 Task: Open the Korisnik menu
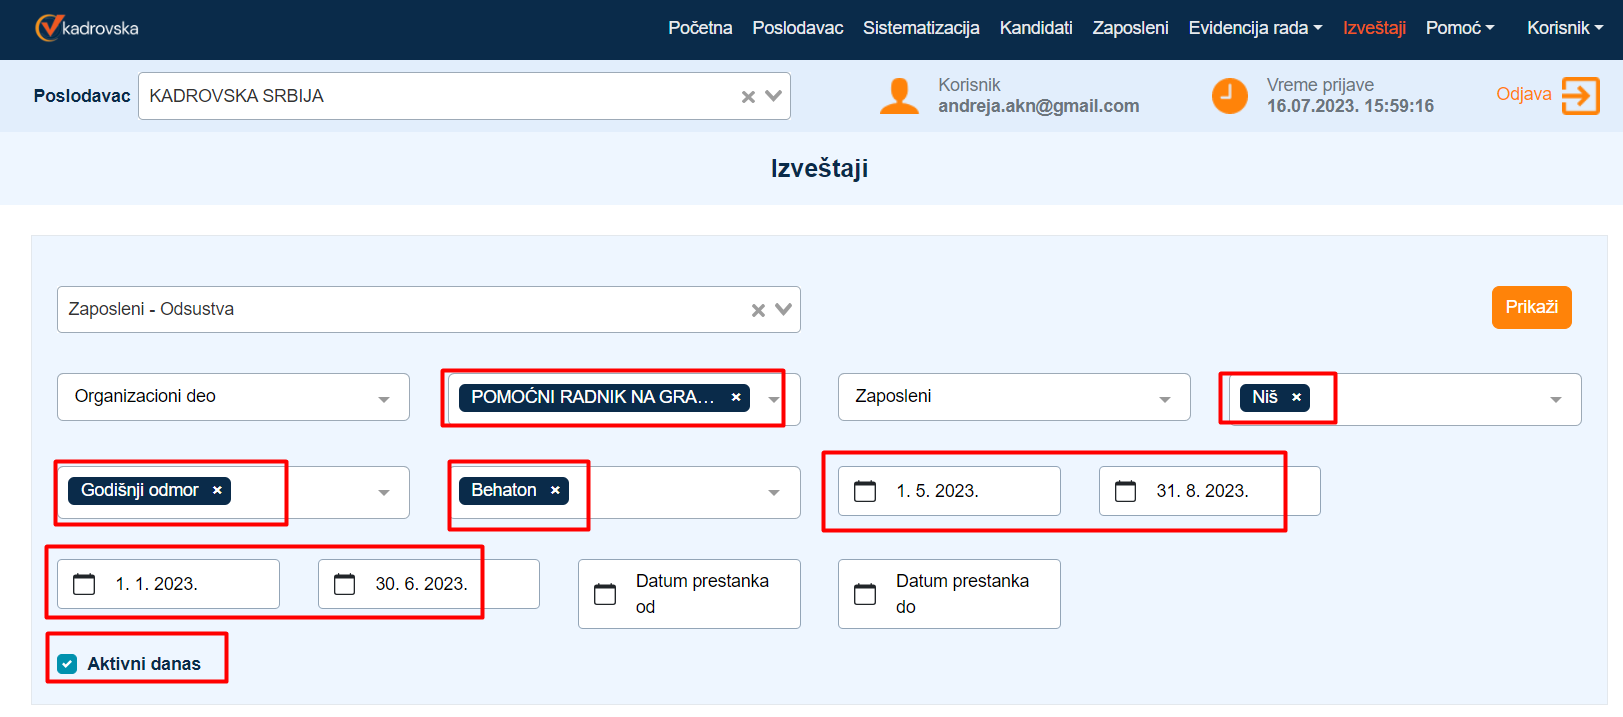click(x=1564, y=28)
